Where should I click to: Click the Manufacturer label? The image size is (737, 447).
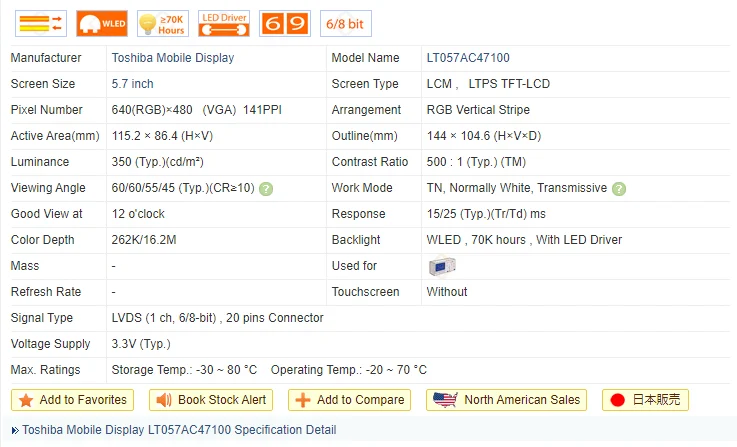pos(46,58)
